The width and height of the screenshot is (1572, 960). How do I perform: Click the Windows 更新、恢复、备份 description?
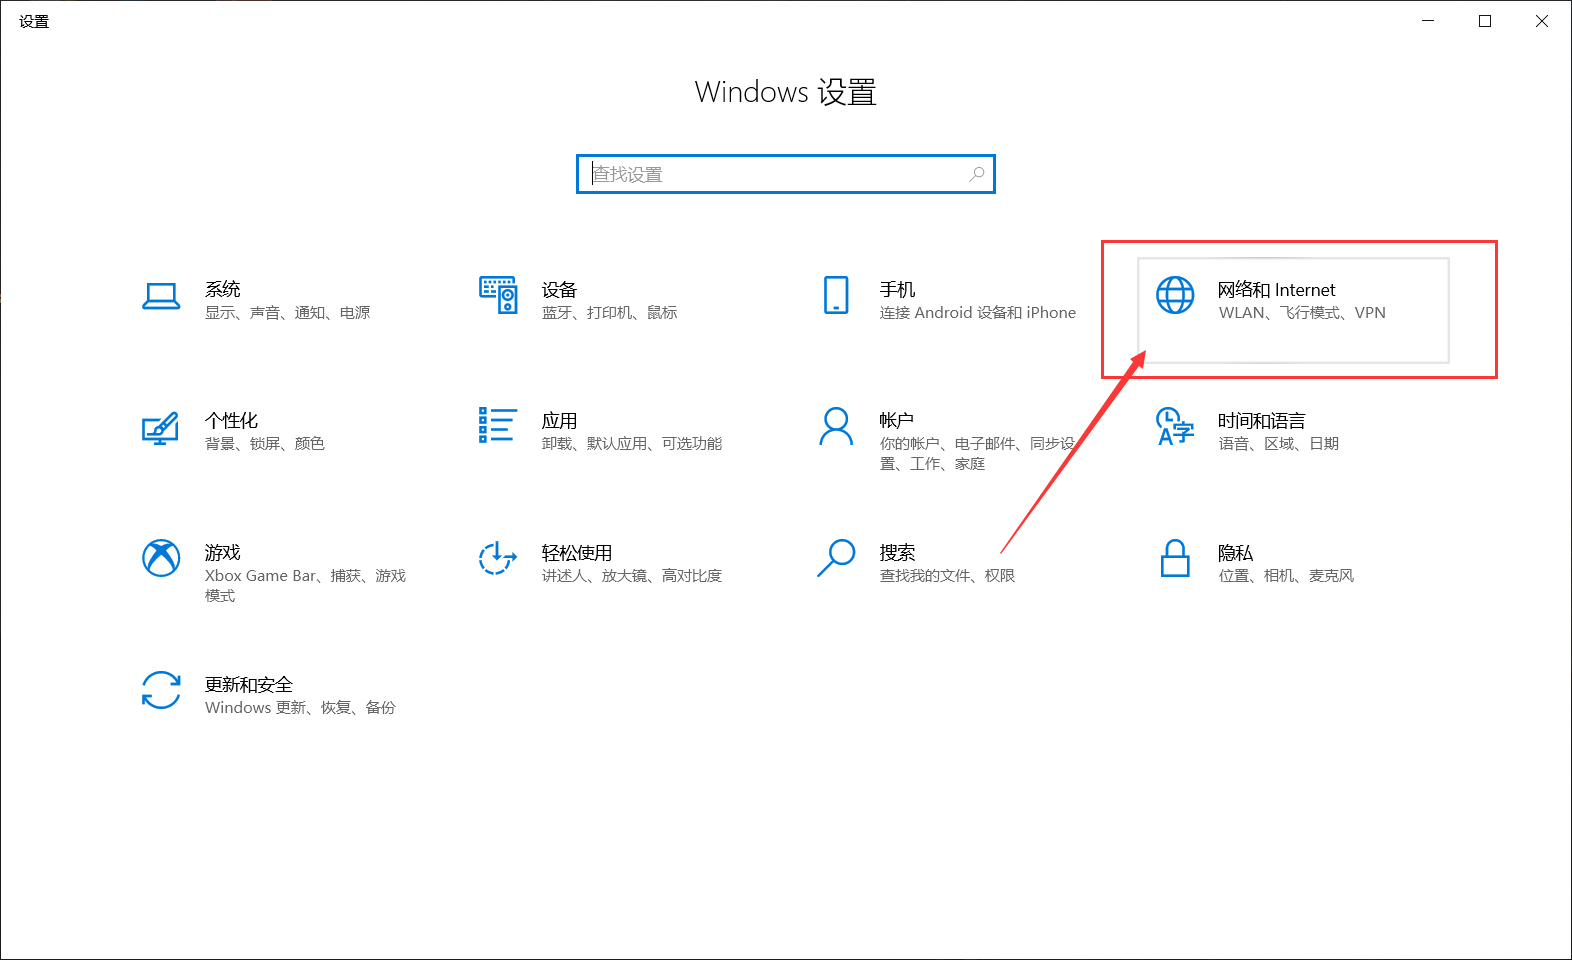300,708
